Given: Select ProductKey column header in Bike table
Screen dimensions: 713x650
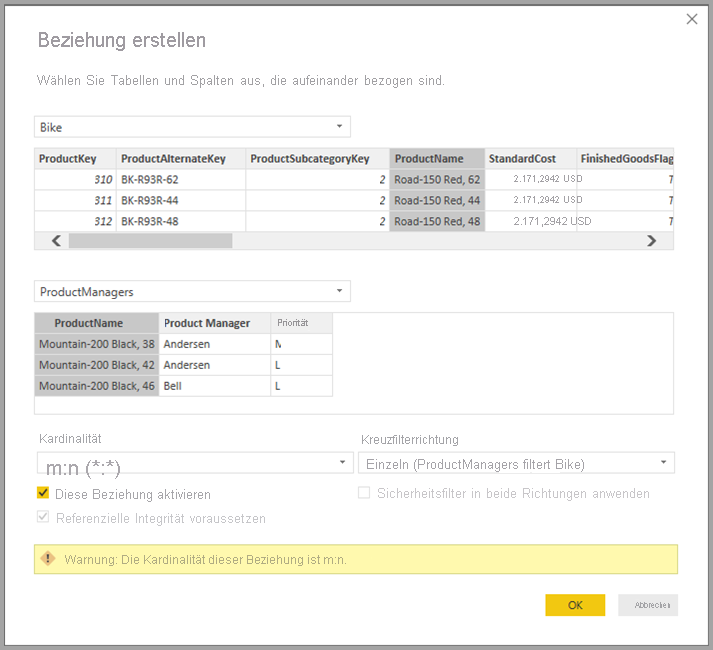Looking at the screenshot, I should (75, 159).
